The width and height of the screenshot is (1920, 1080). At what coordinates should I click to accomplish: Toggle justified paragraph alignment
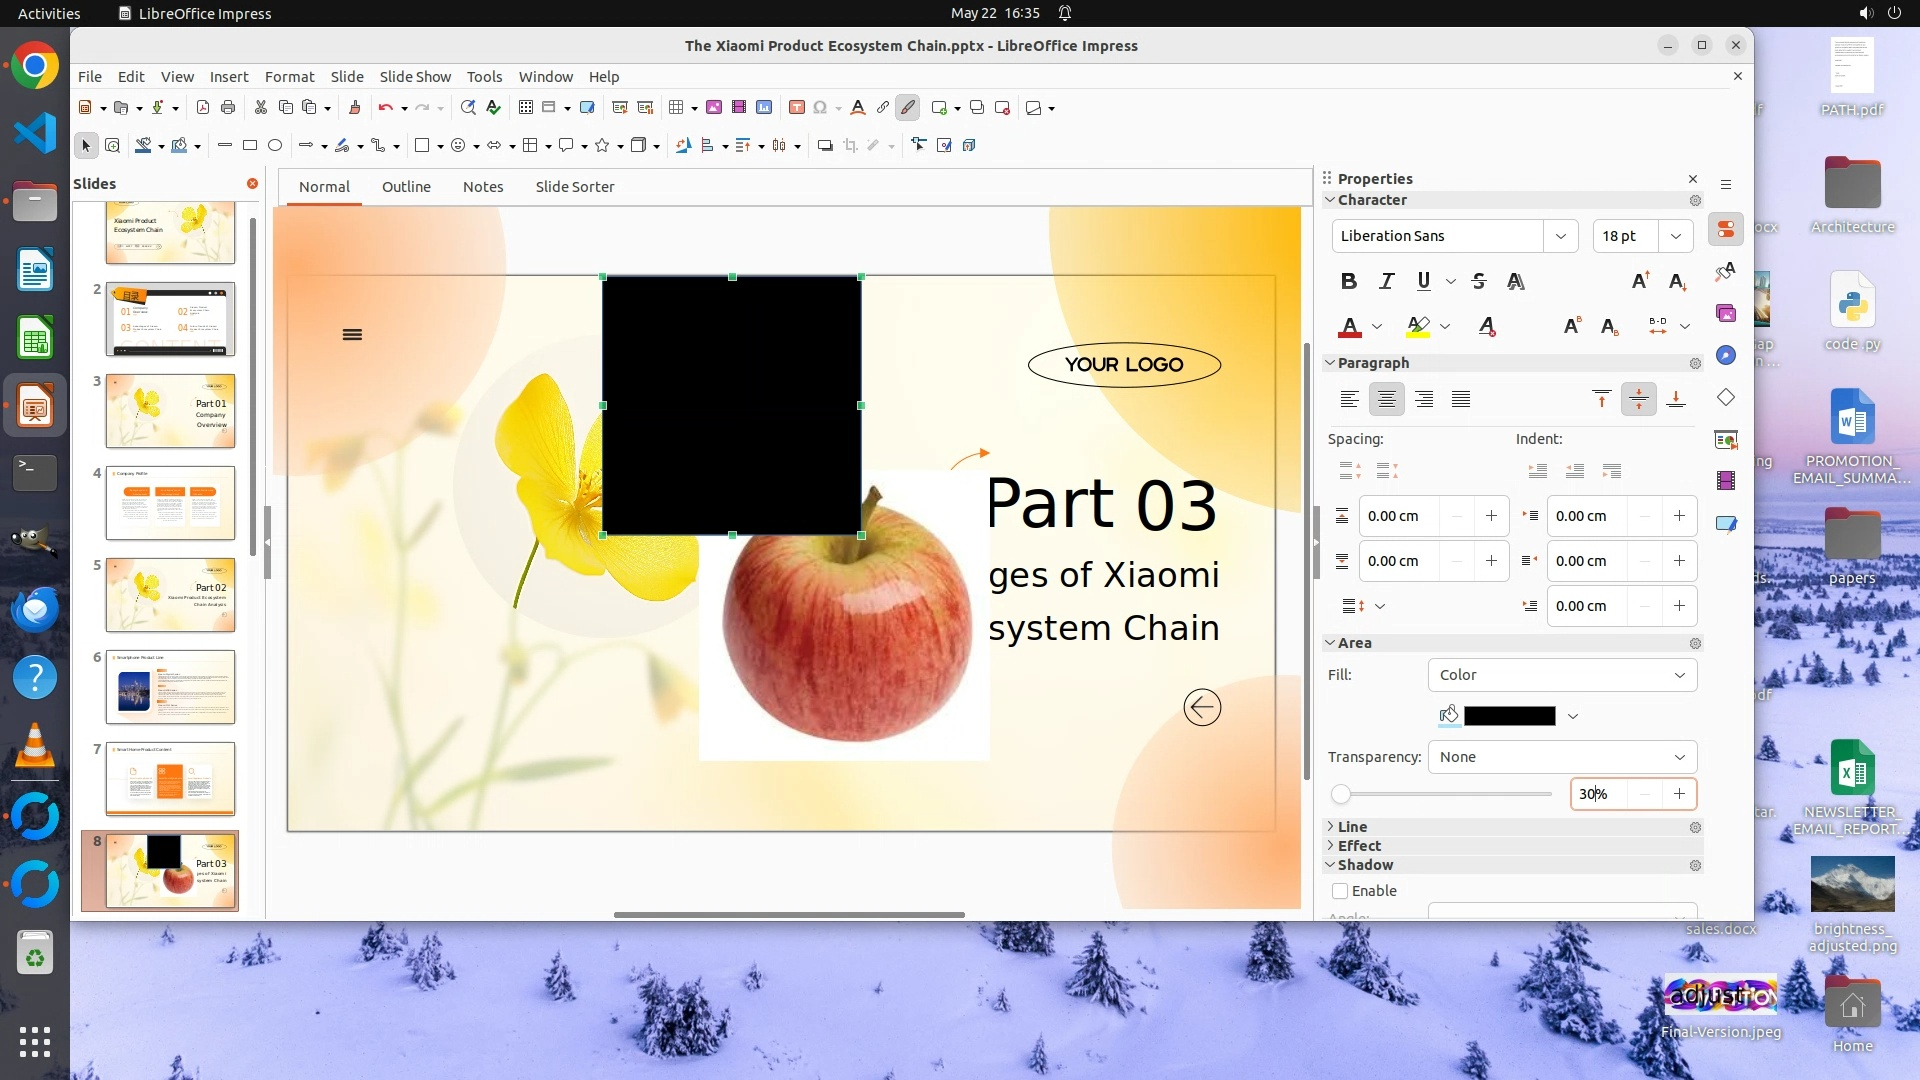coord(1461,399)
